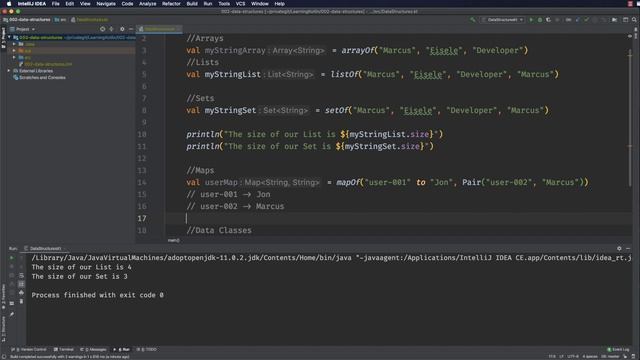Open the Navigate menu
This screenshot has height=360, width=640.
point(106,4)
